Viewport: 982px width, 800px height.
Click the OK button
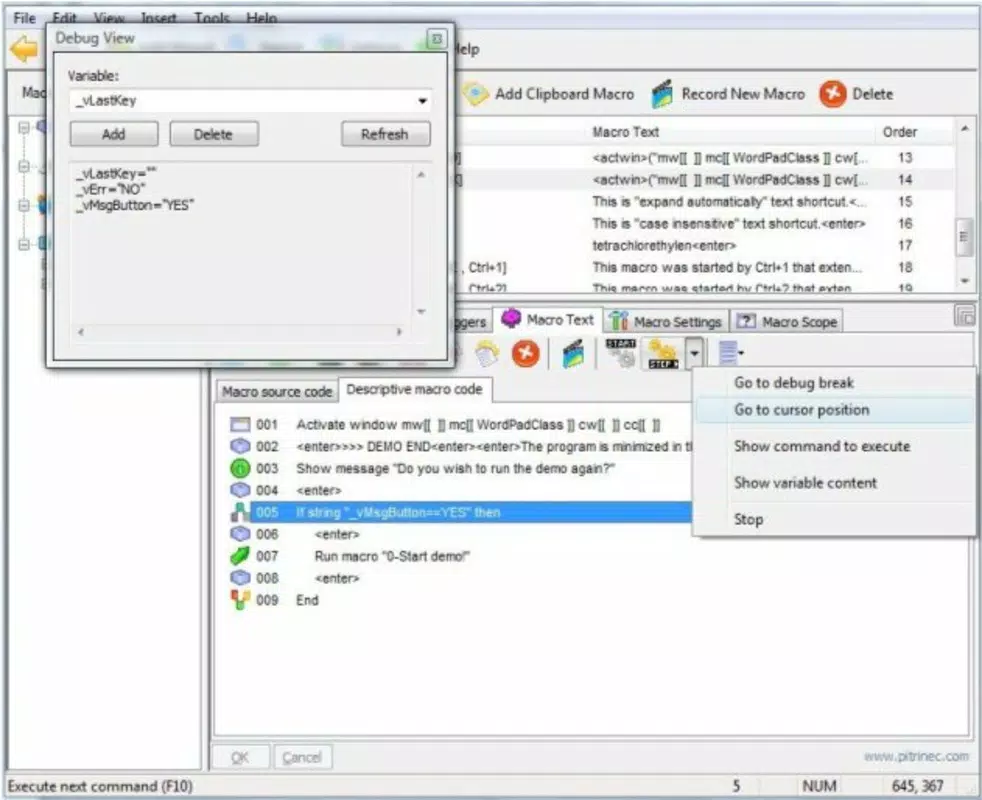[x=240, y=757]
